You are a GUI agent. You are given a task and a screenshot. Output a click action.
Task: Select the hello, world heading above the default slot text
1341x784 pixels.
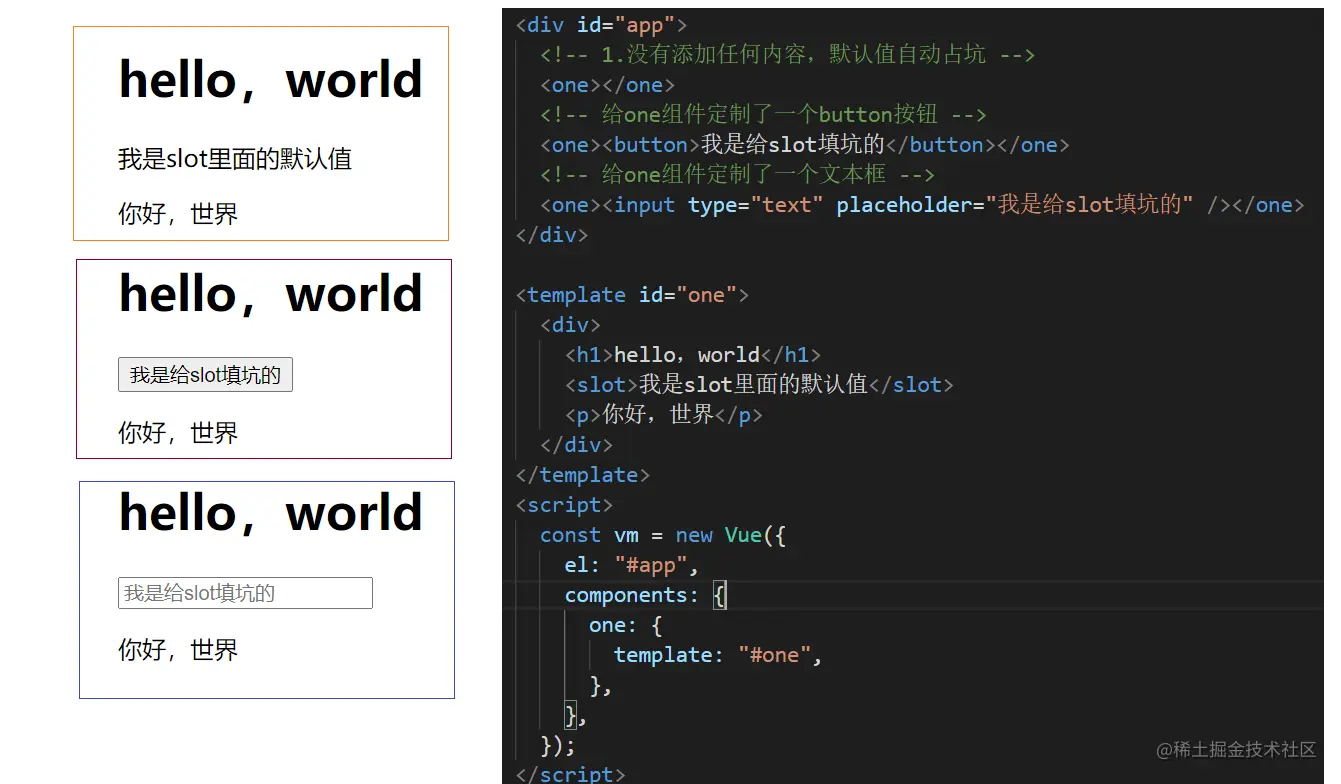[271, 80]
